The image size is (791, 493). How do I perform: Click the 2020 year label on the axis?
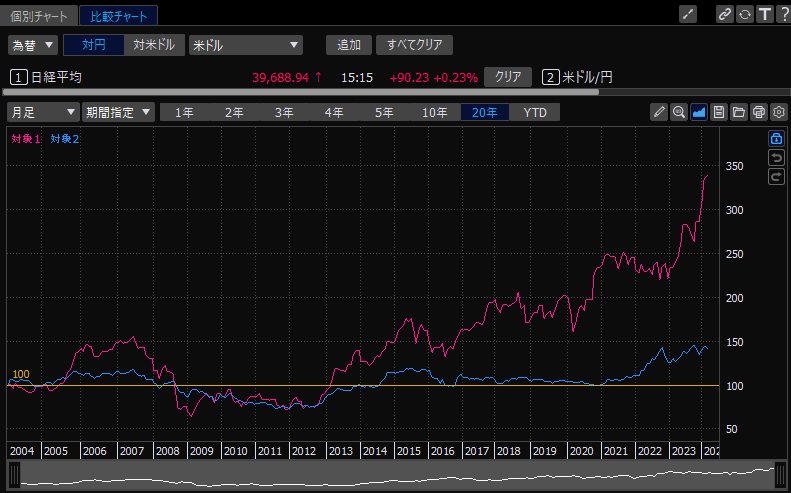(582, 451)
